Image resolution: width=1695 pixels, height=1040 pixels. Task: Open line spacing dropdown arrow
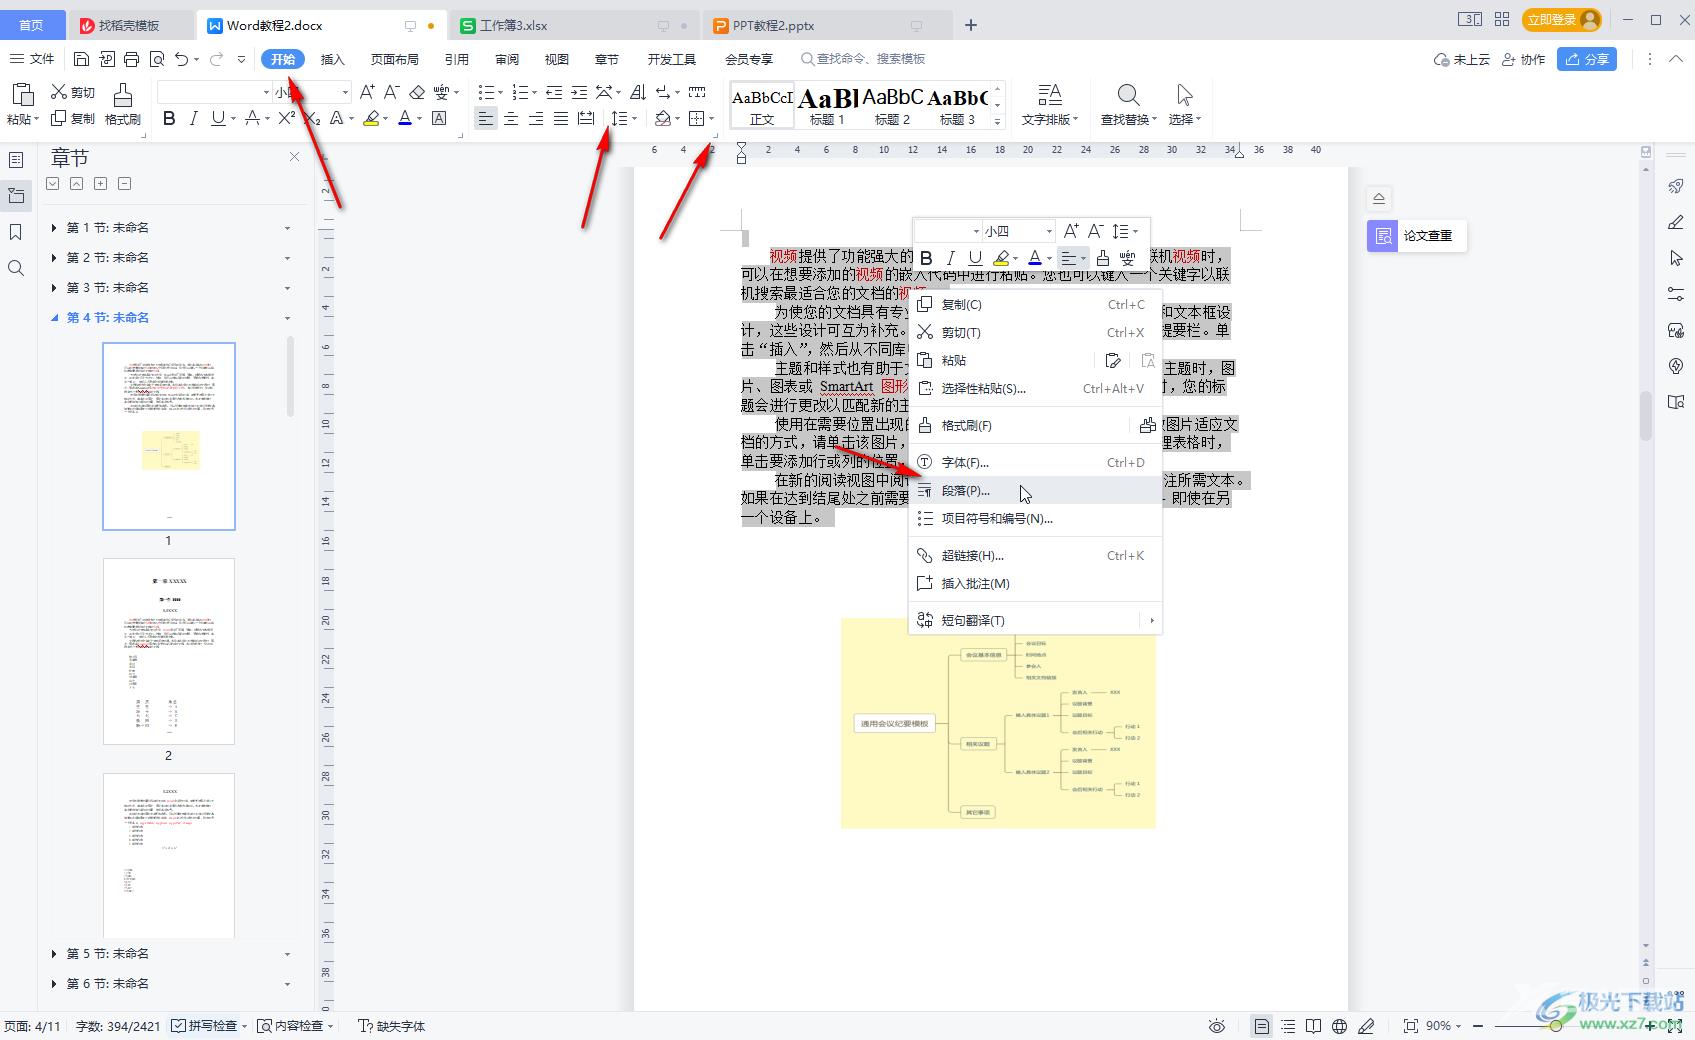point(635,118)
